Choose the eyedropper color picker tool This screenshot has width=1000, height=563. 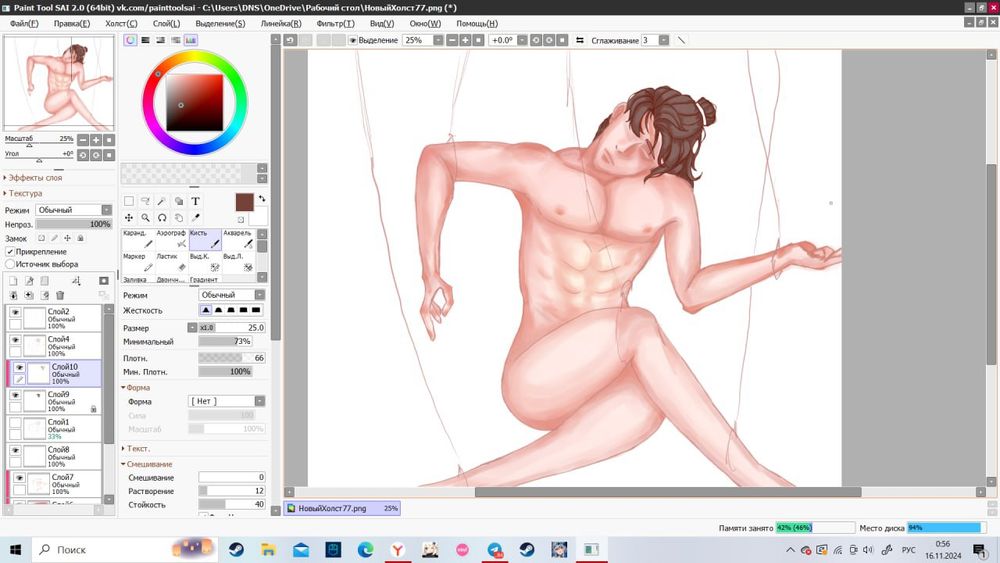[x=196, y=217]
